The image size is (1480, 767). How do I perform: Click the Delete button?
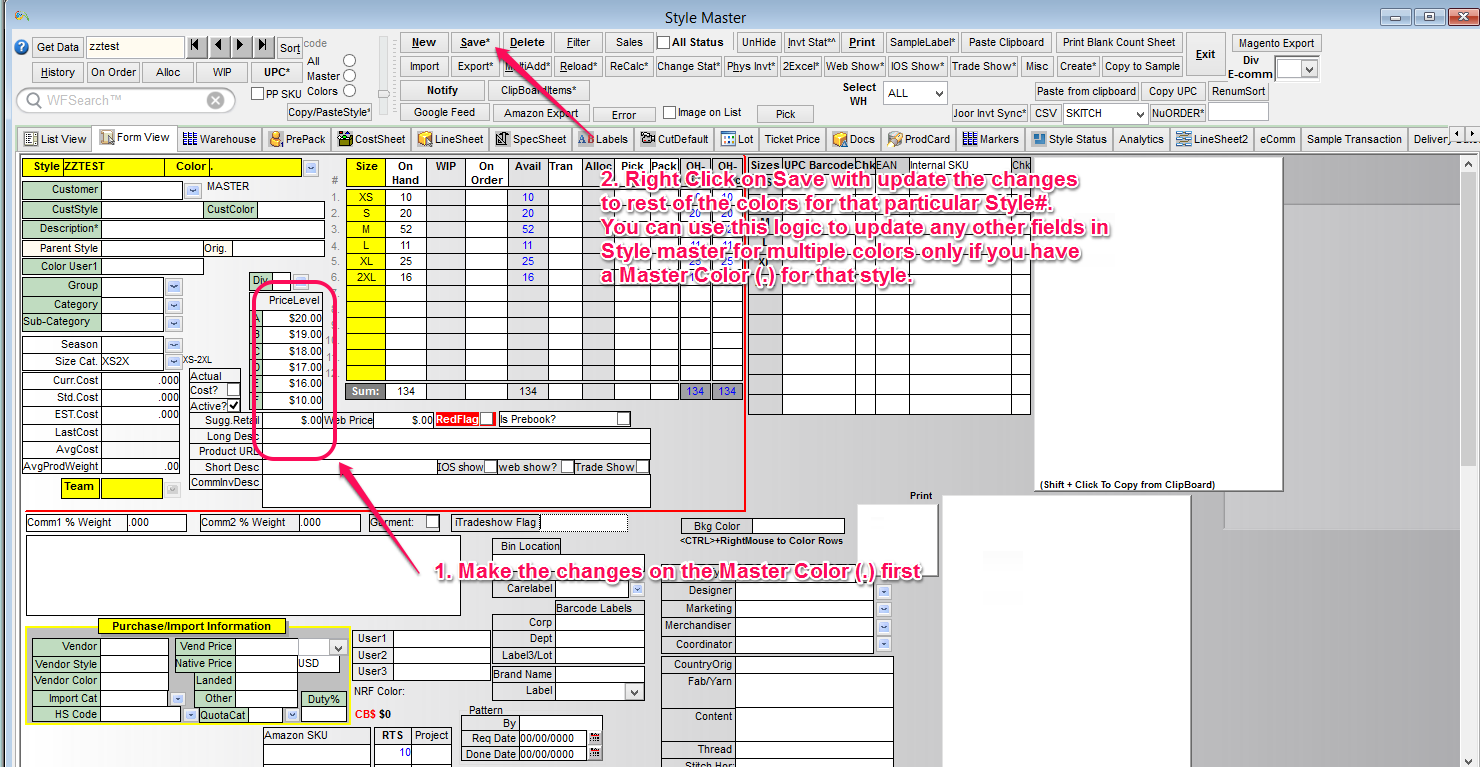click(527, 42)
